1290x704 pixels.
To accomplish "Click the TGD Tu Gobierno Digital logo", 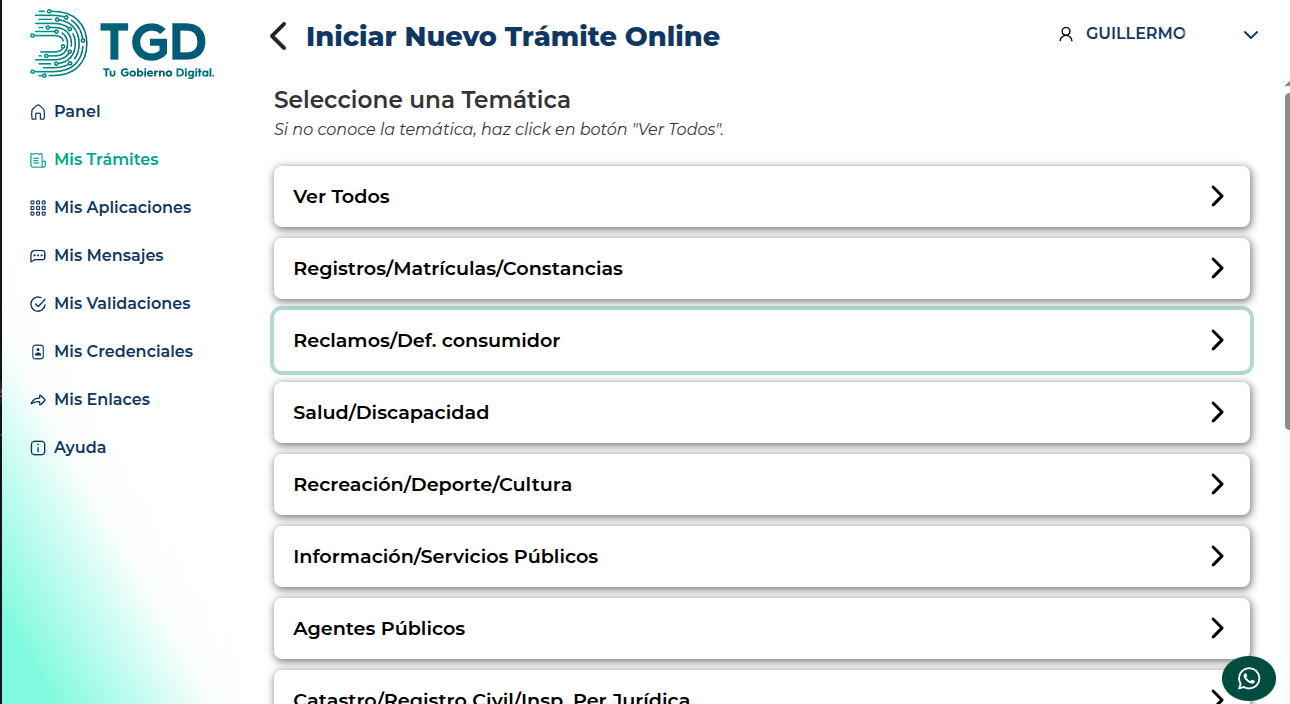I will click(x=122, y=45).
